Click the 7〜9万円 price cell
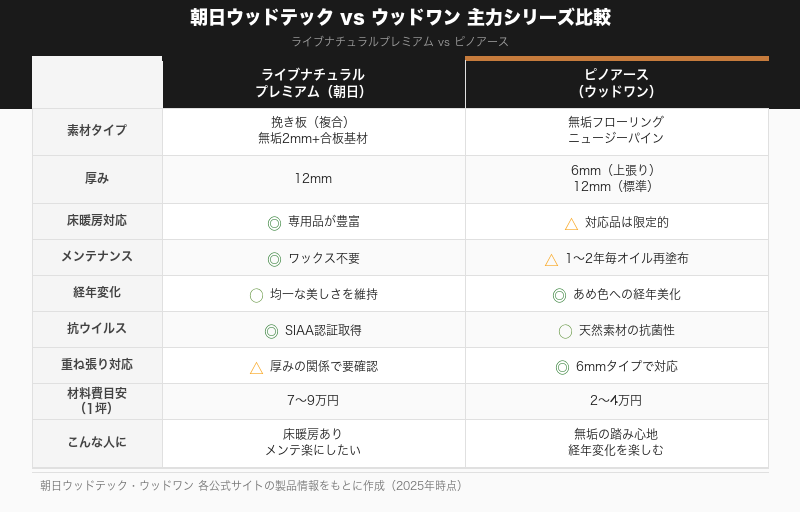This screenshot has width=800, height=512. point(313,401)
